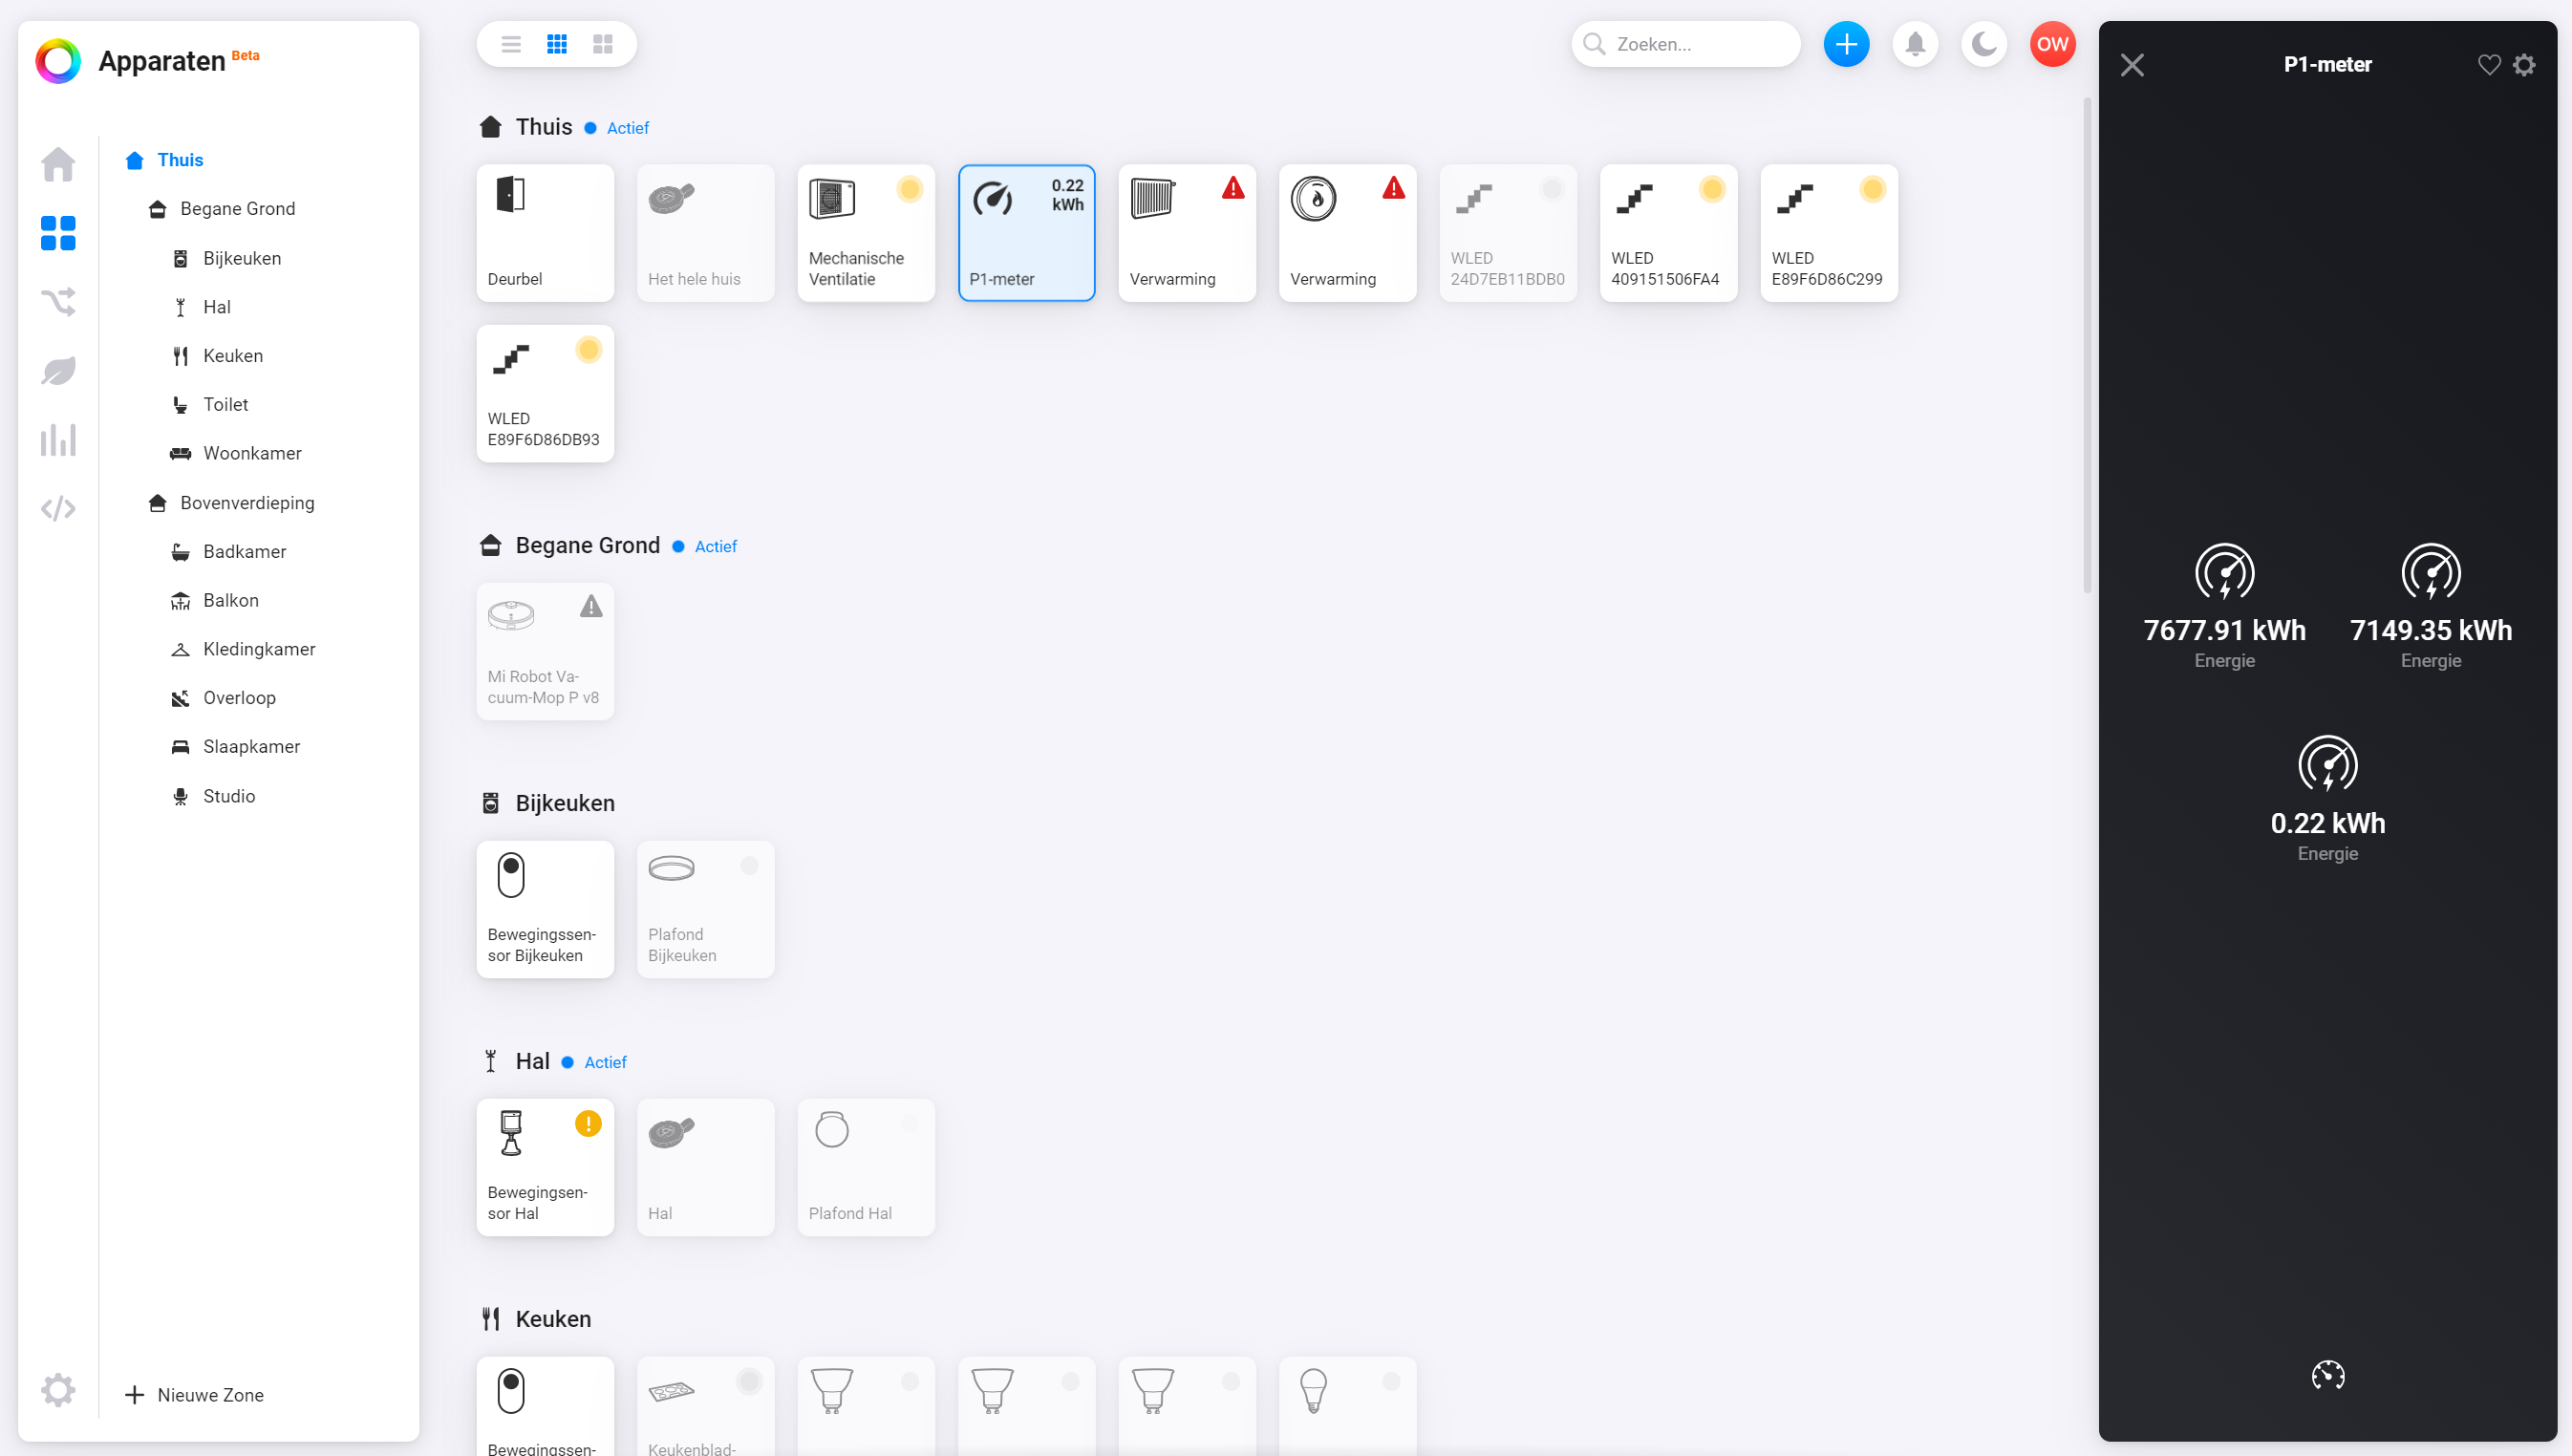
Task: Favorite the P1-meter with heart icon
Action: [2489, 65]
